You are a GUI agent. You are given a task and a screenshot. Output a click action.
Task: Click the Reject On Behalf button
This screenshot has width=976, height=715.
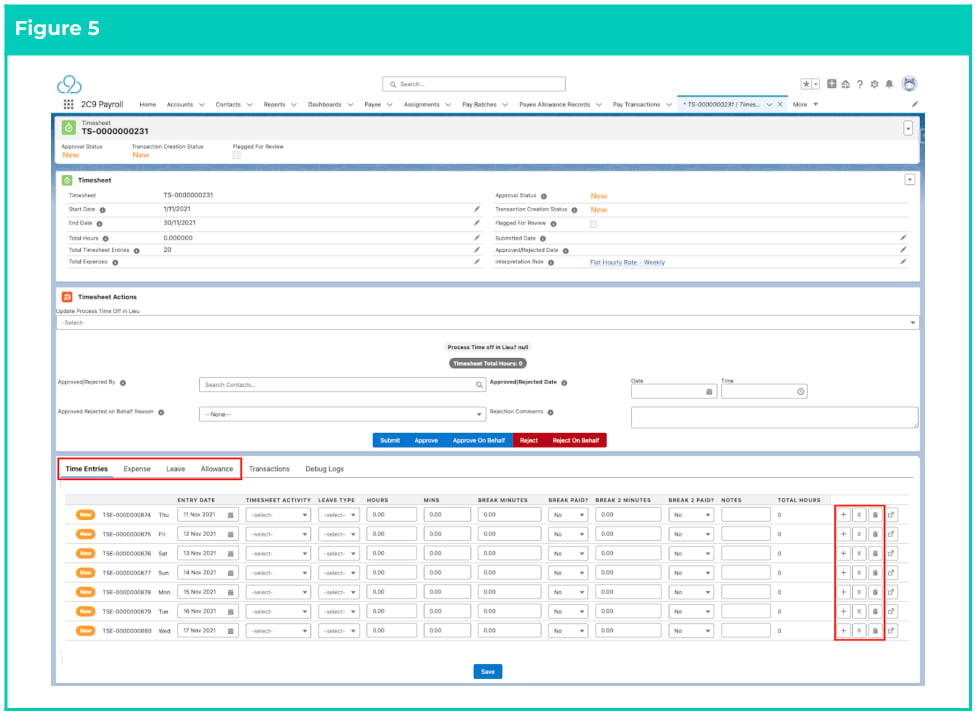click(576, 440)
